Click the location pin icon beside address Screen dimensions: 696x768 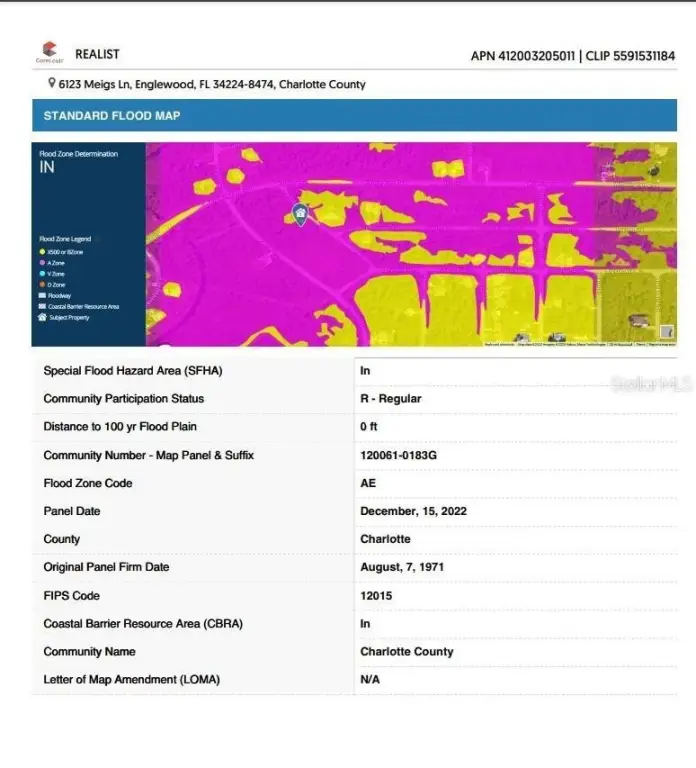(52, 84)
